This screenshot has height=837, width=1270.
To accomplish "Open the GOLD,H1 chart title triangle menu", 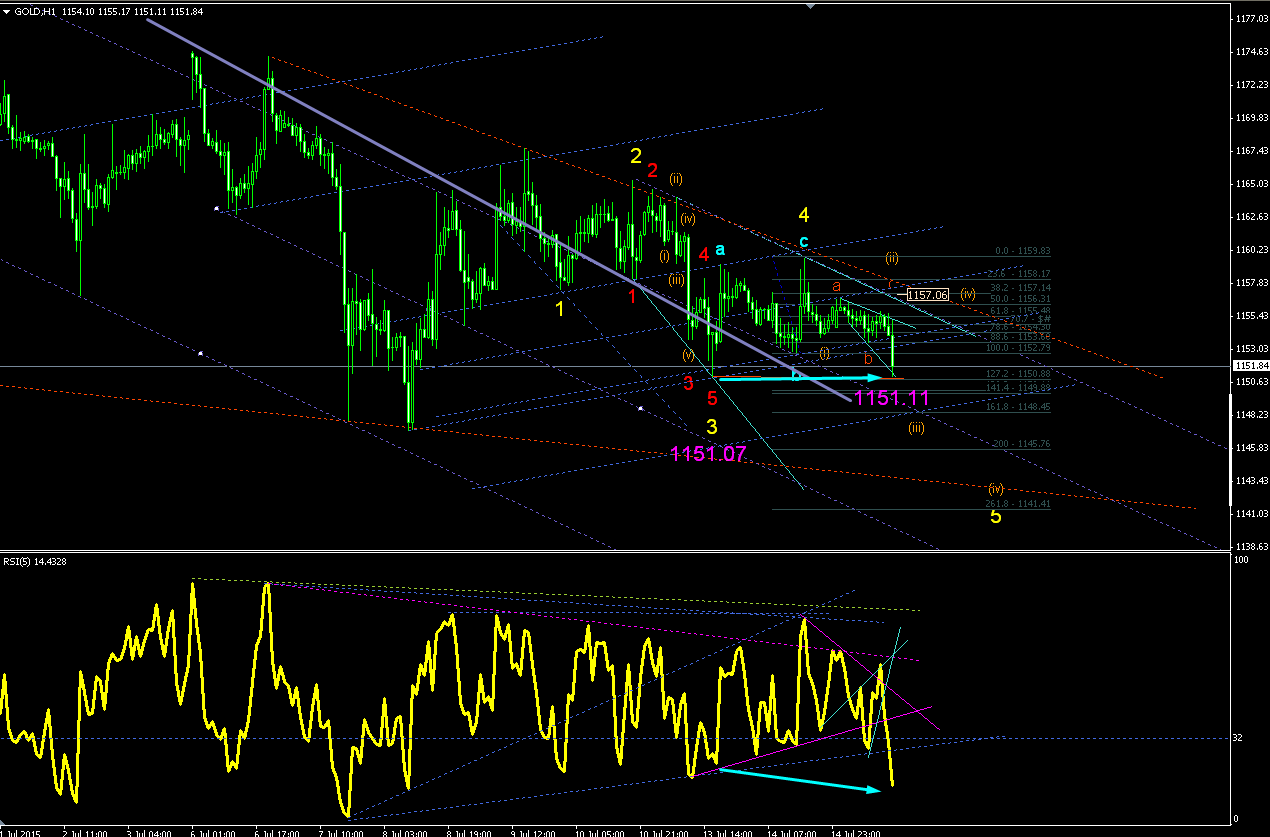I will point(7,10).
